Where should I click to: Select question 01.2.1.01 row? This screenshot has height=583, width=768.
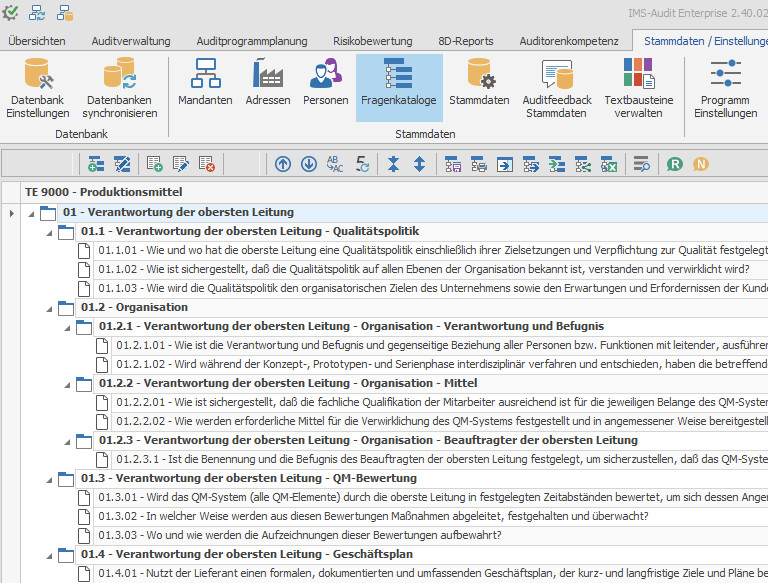point(440,345)
